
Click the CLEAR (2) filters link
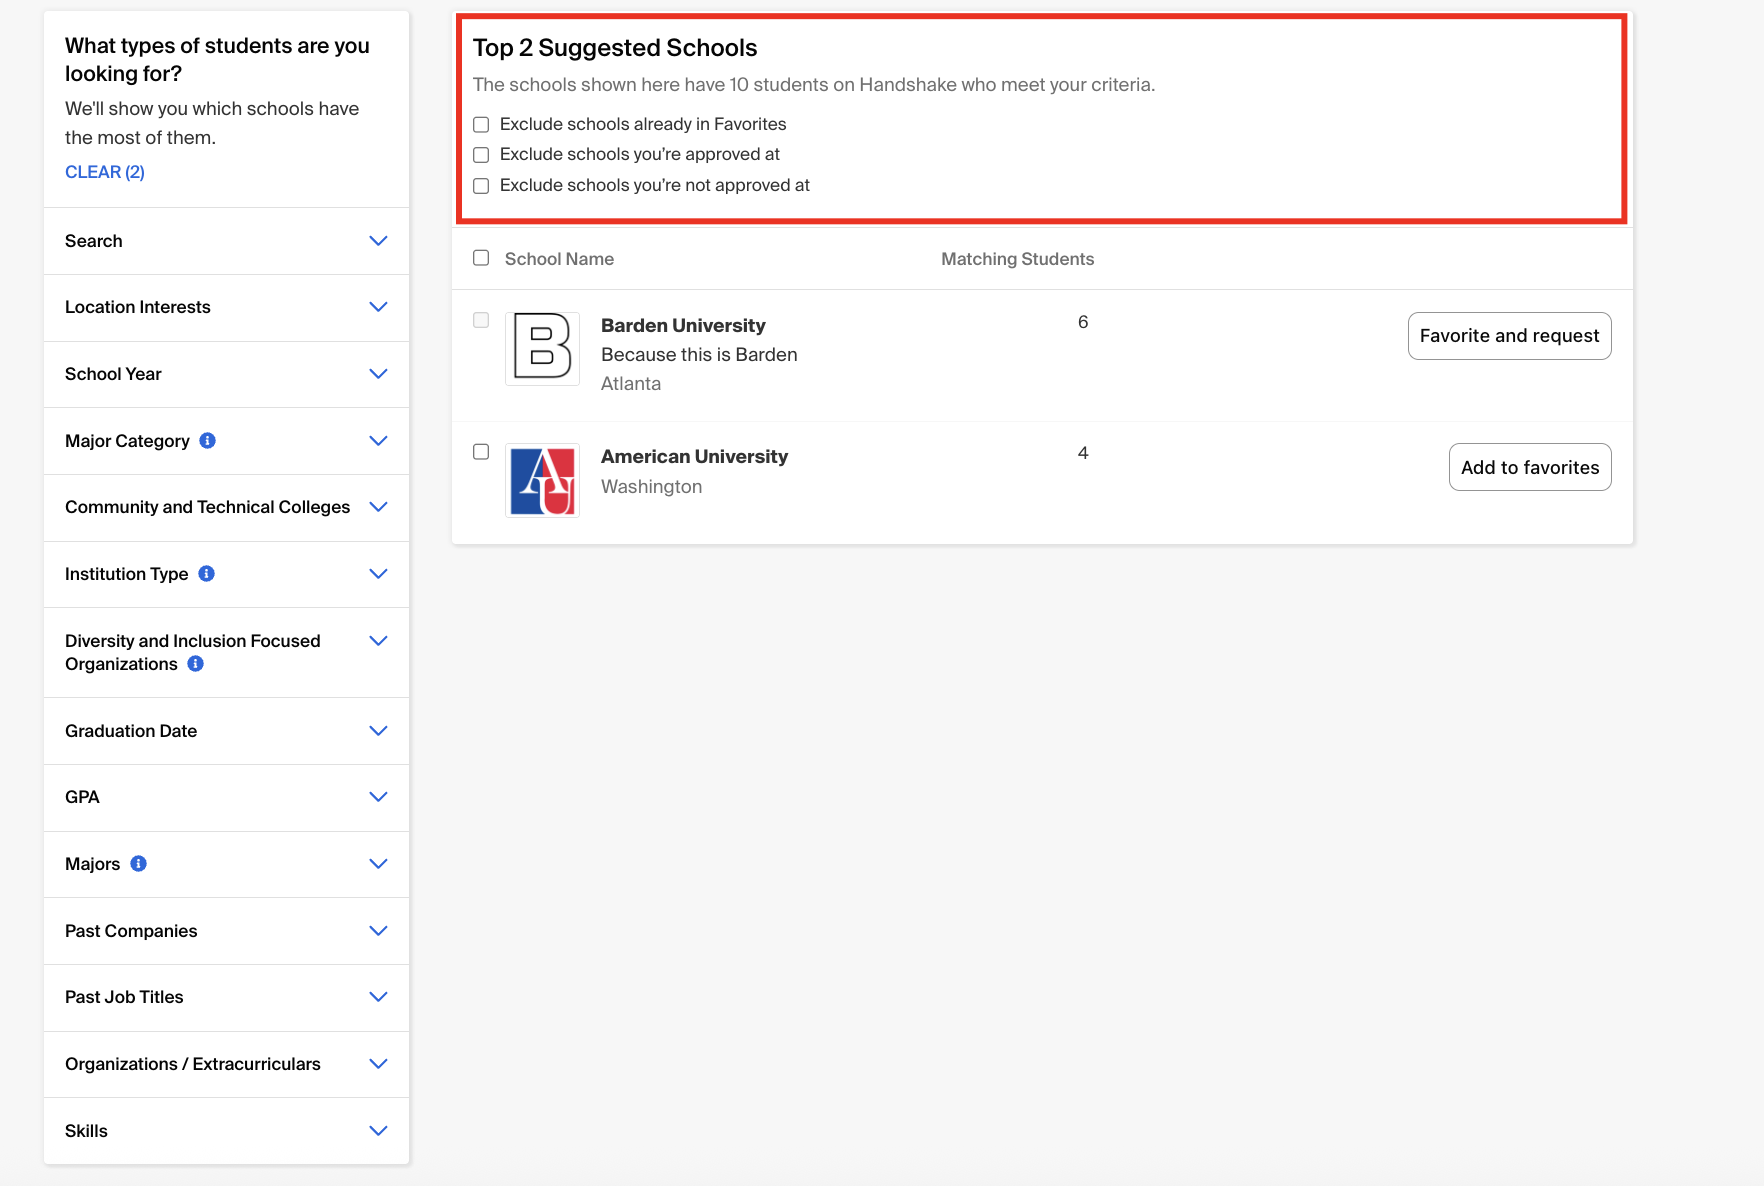pyautogui.click(x=105, y=172)
